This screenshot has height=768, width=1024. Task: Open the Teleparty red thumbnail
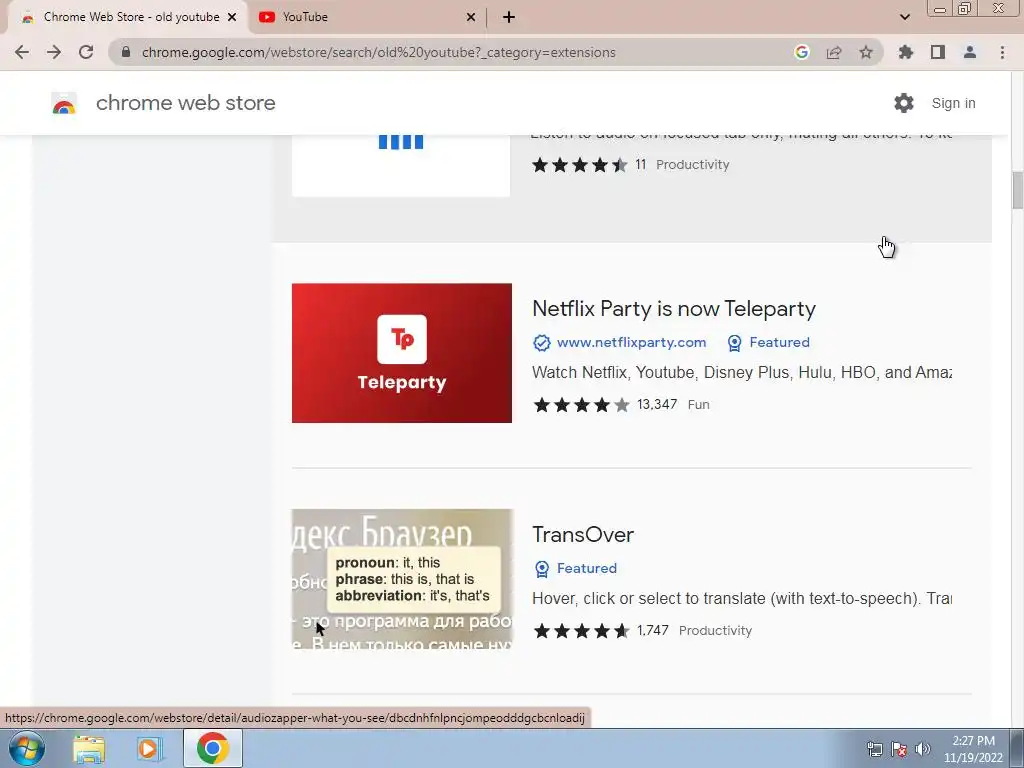click(x=402, y=353)
